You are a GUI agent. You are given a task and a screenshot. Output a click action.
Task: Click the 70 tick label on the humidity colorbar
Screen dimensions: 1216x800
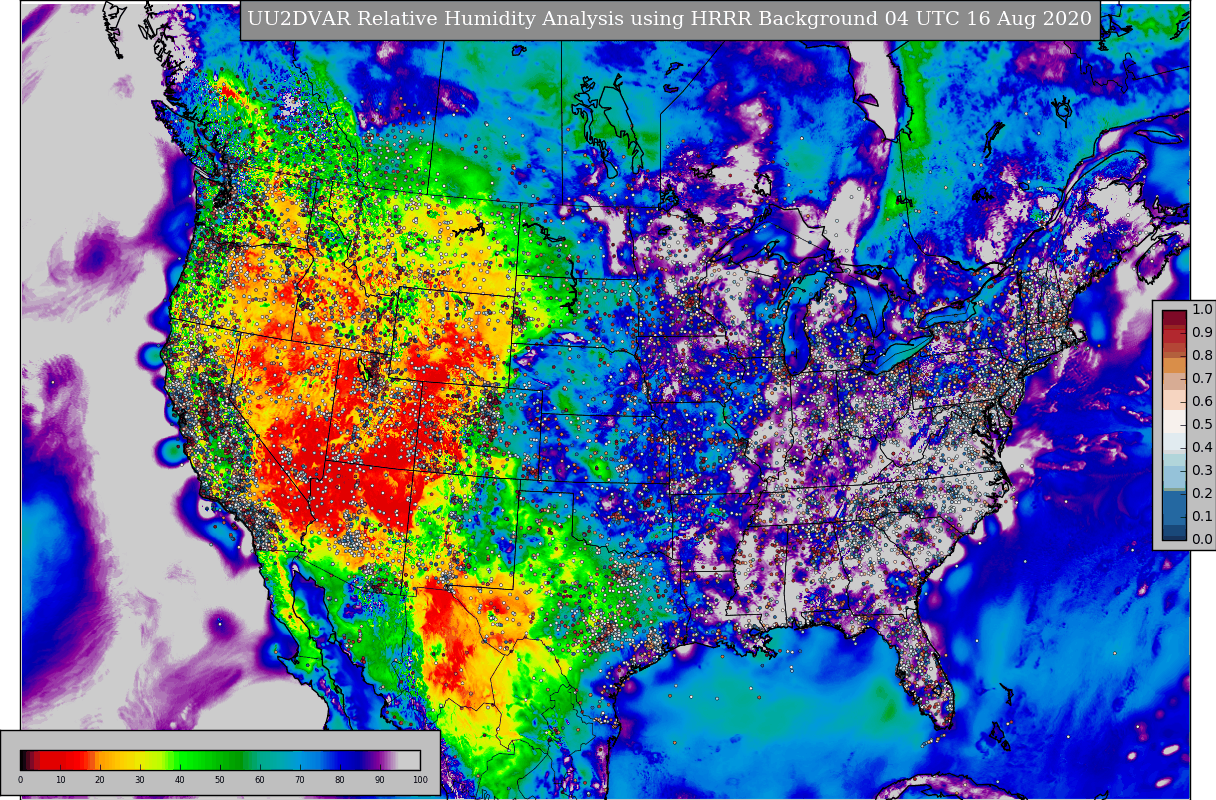coord(300,780)
